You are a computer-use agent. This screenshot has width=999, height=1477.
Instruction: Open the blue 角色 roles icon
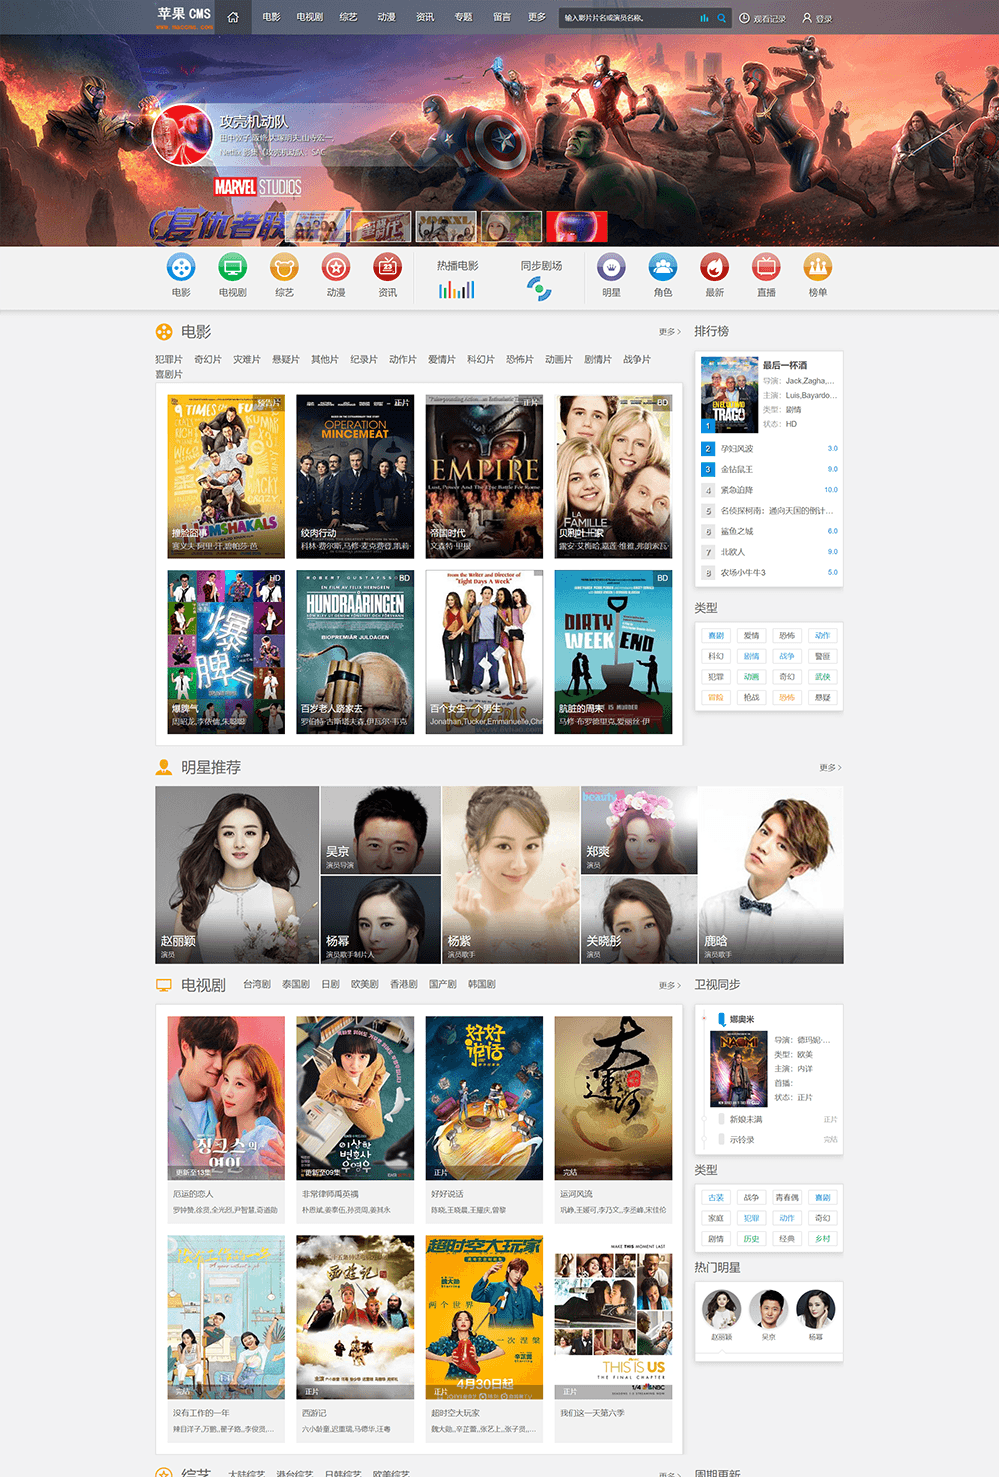coord(663,267)
